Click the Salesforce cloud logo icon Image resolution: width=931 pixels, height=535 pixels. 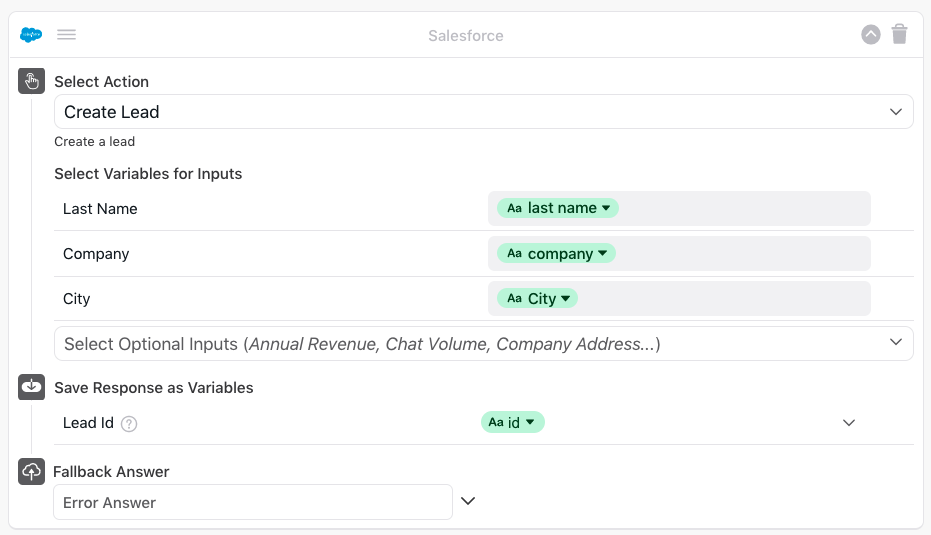(x=31, y=35)
